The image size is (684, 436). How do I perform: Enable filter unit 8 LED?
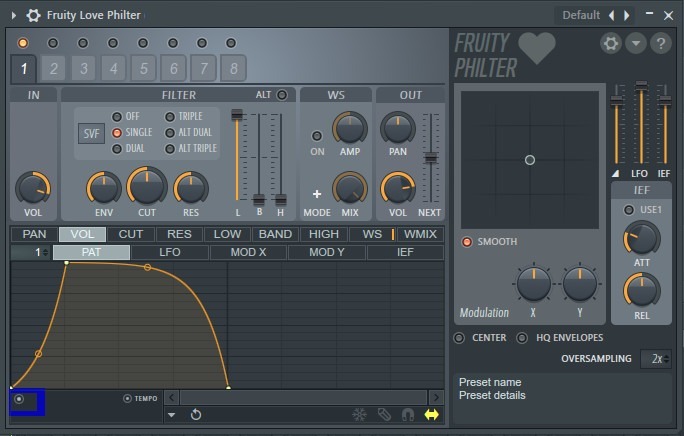click(231, 43)
